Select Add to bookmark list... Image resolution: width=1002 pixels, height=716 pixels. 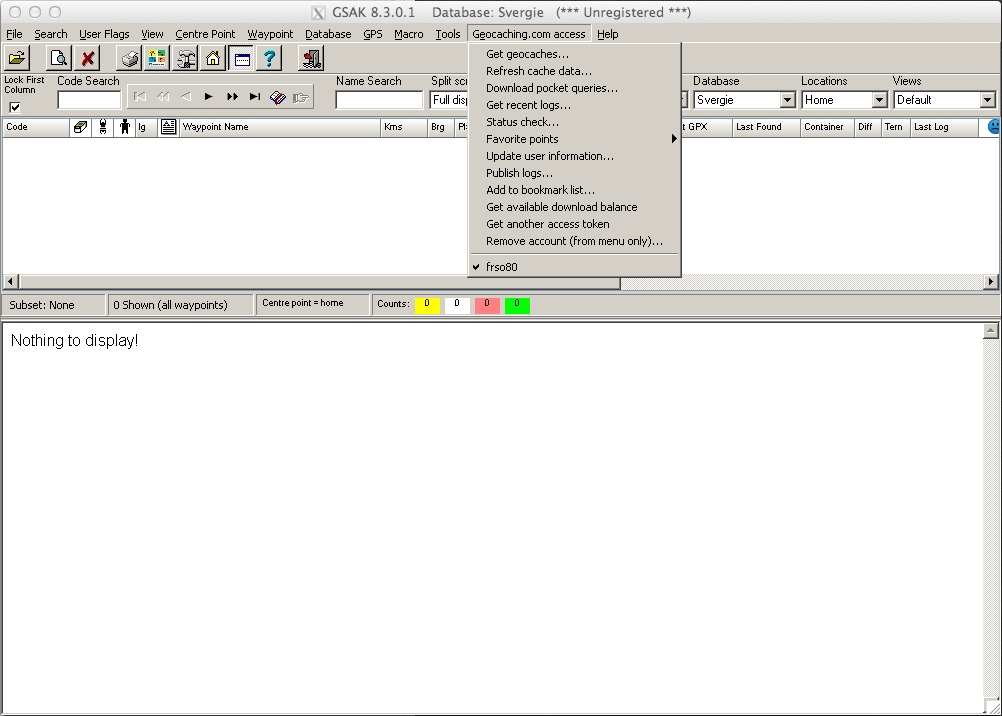[x=574, y=190]
